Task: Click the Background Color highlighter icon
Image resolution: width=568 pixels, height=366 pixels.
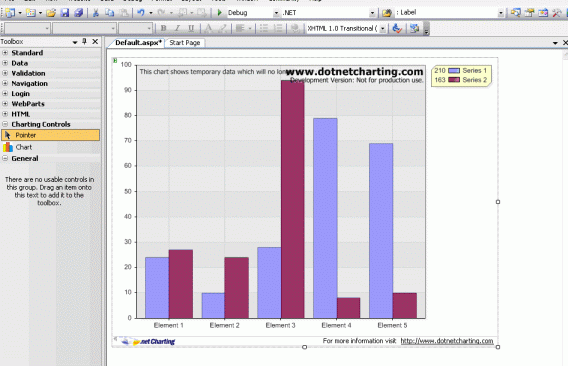Action: [223, 28]
